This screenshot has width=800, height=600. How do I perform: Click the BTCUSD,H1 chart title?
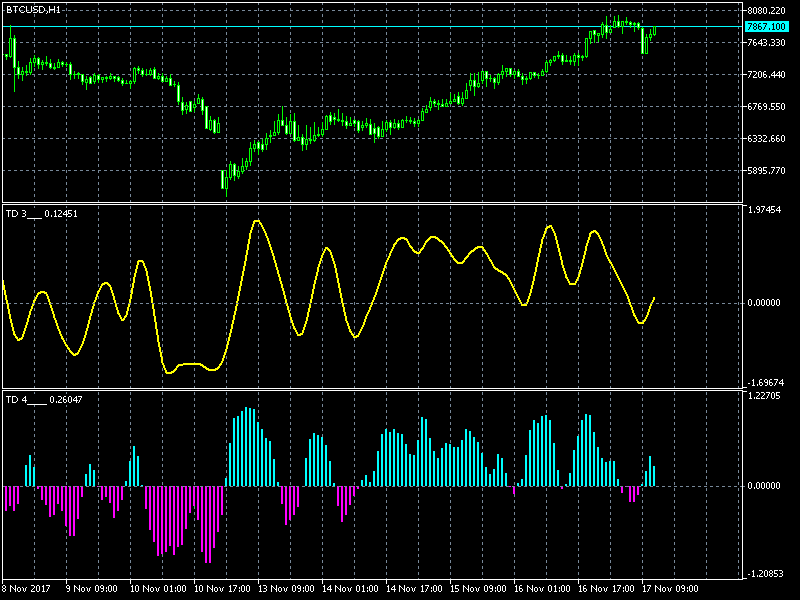[33, 10]
